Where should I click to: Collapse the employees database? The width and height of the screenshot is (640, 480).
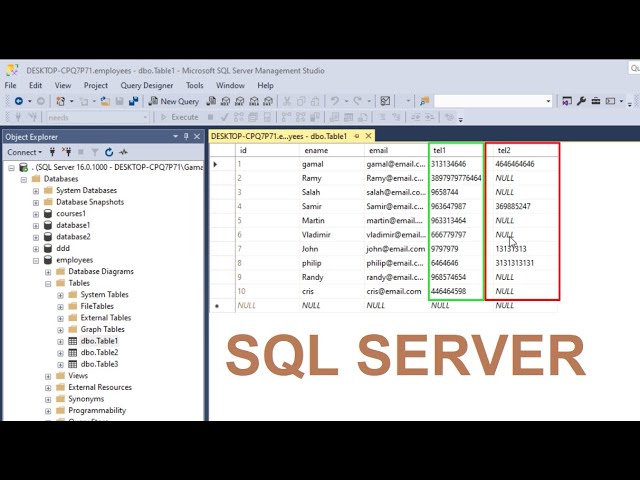(x=36, y=260)
